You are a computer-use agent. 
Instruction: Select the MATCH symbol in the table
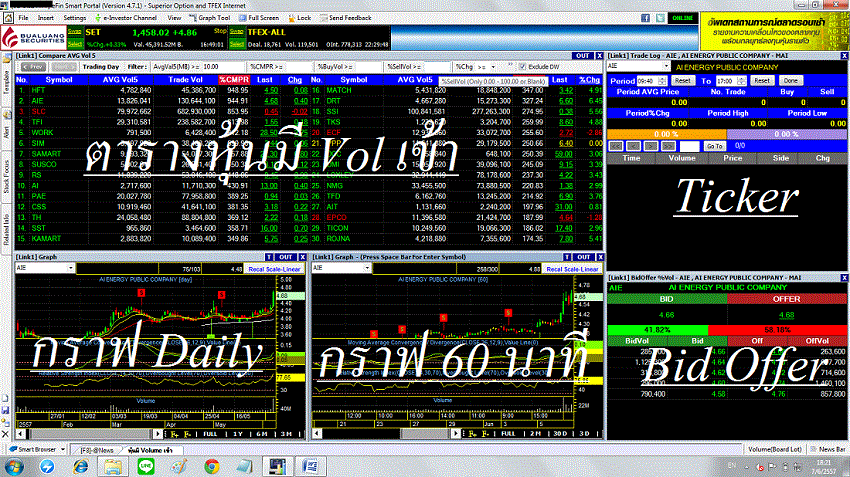(x=339, y=91)
